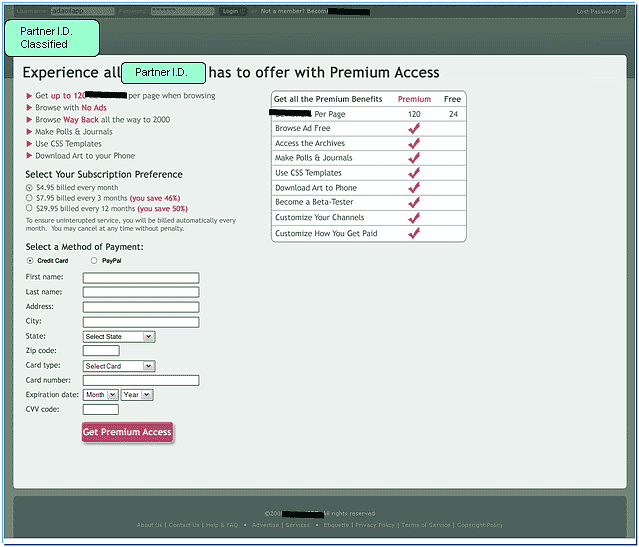
Task: Choose $29.95 billed every 12 months
Action: pos(28,209)
